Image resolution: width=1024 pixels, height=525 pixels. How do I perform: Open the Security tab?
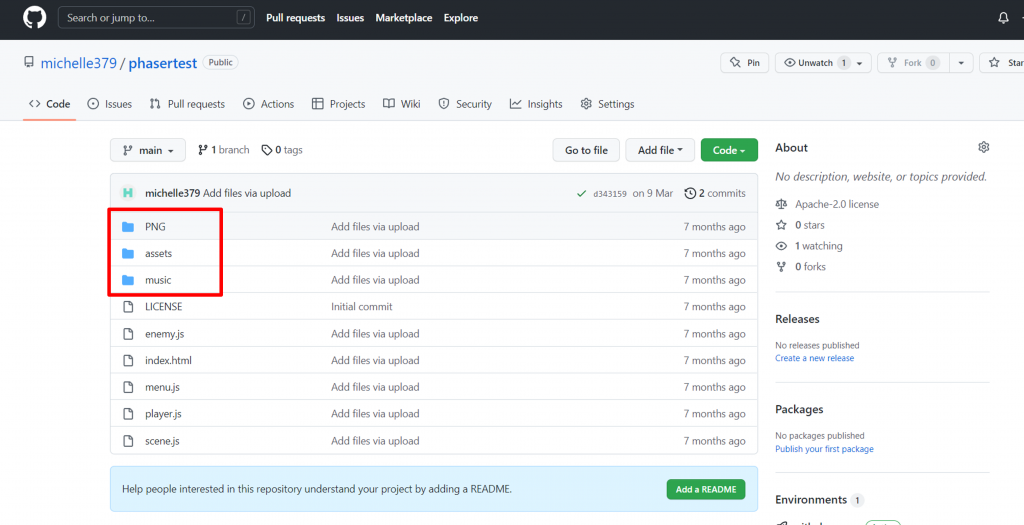[465, 104]
